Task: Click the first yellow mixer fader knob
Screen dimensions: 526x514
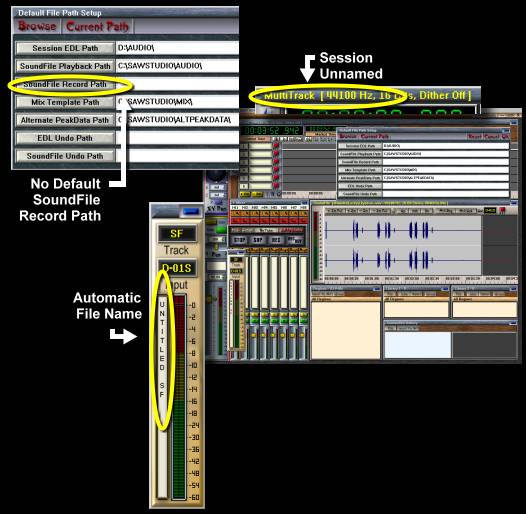Action: [x=253, y=335]
